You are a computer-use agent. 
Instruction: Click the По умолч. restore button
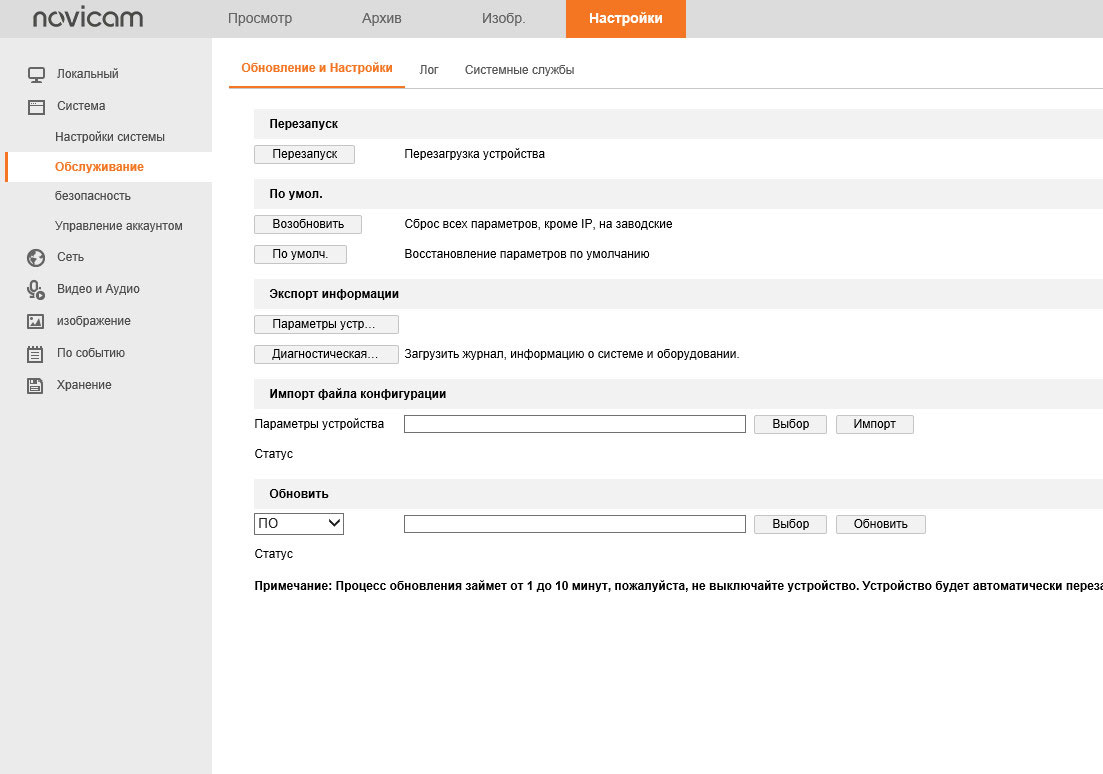point(300,254)
